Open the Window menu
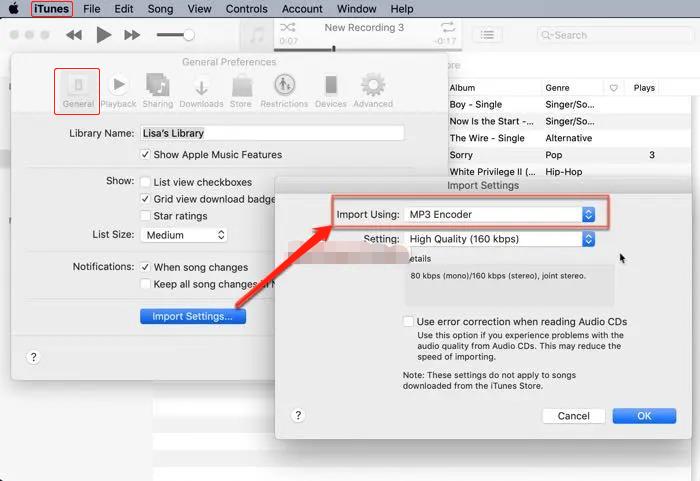This screenshot has height=481, width=700. [x=356, y=8]
